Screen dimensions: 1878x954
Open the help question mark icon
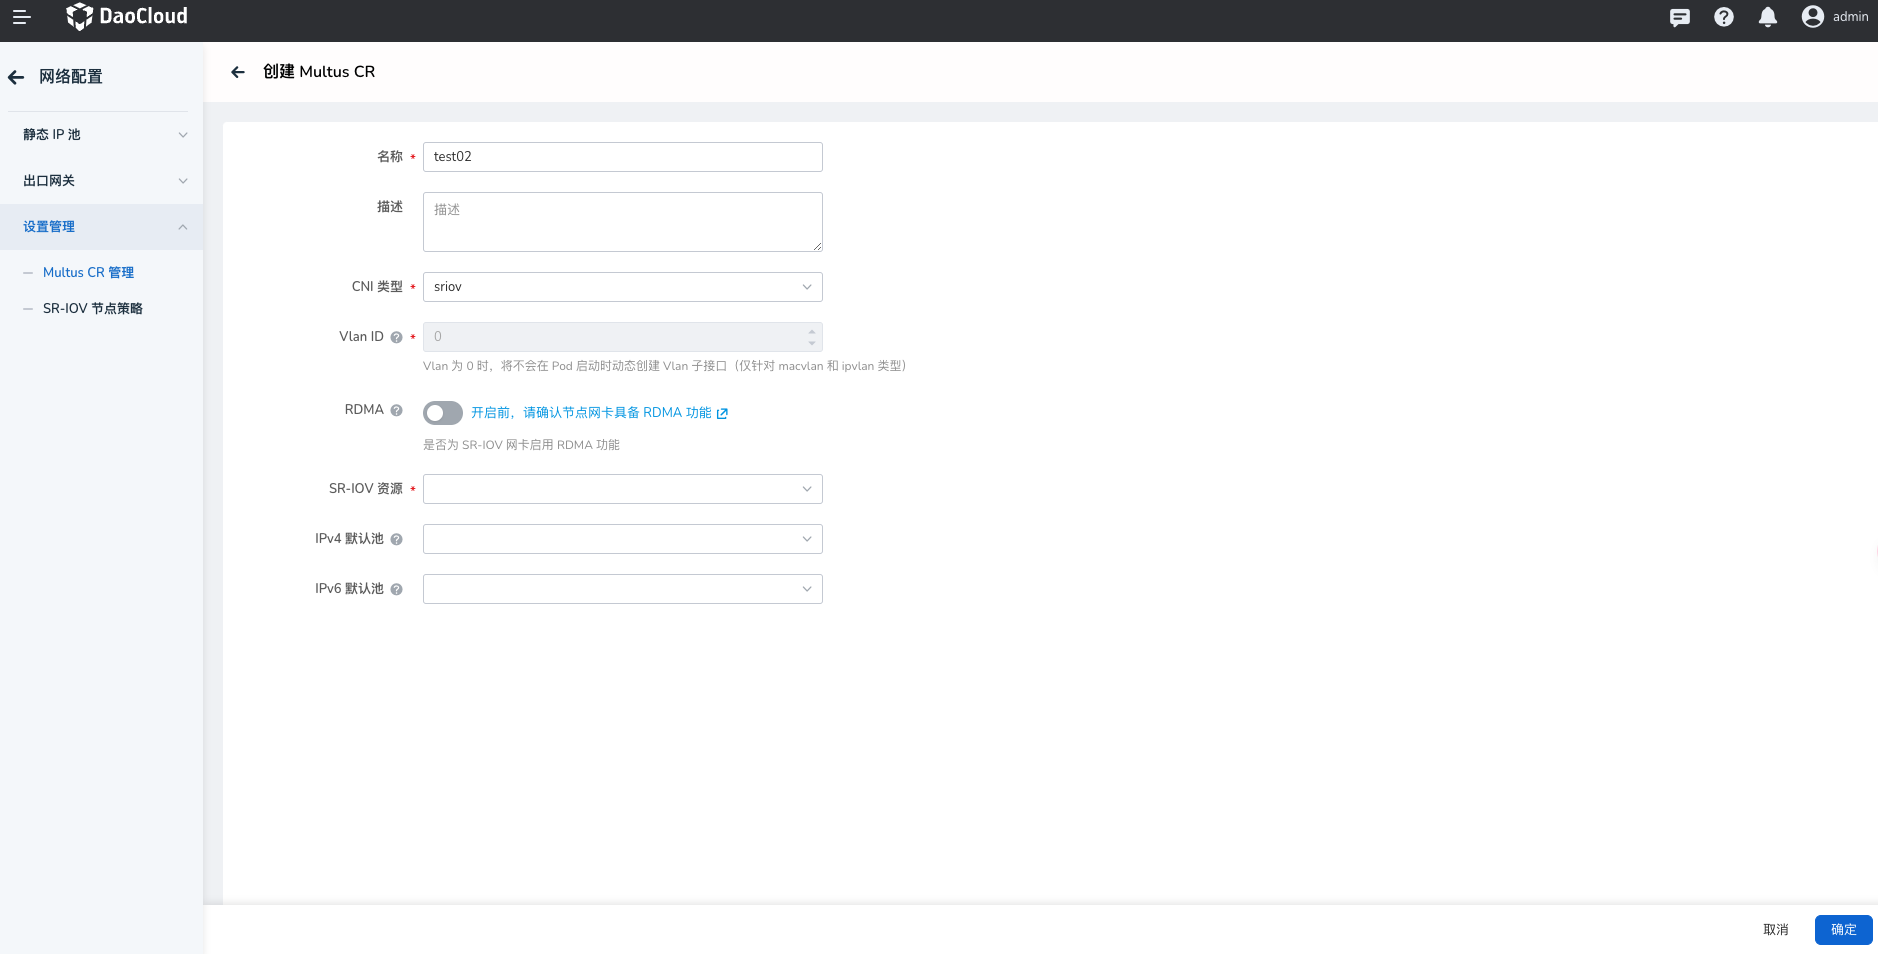click(1723, 17)
